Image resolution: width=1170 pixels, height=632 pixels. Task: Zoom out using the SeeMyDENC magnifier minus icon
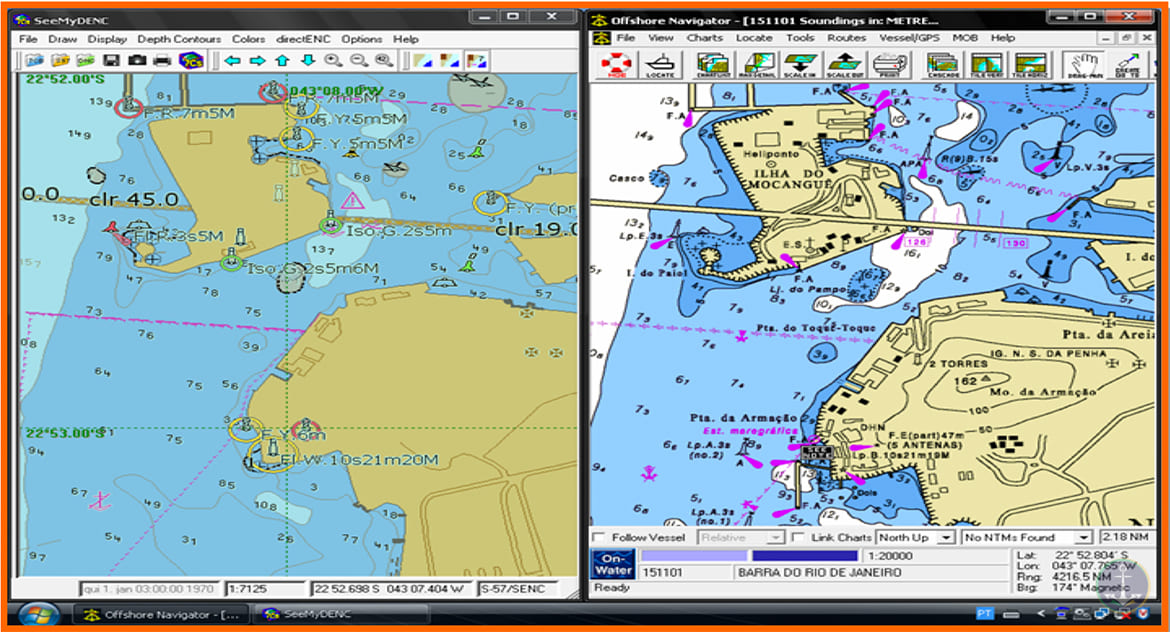click(x=359, y=60)
